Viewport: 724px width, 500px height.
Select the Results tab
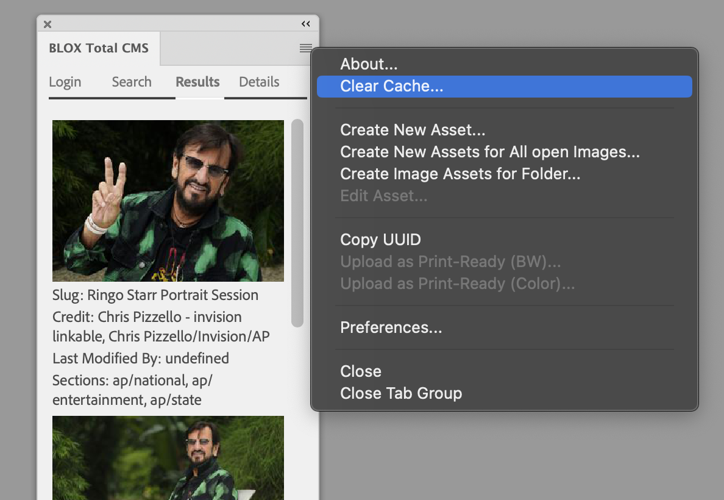[x=198, y=82]
